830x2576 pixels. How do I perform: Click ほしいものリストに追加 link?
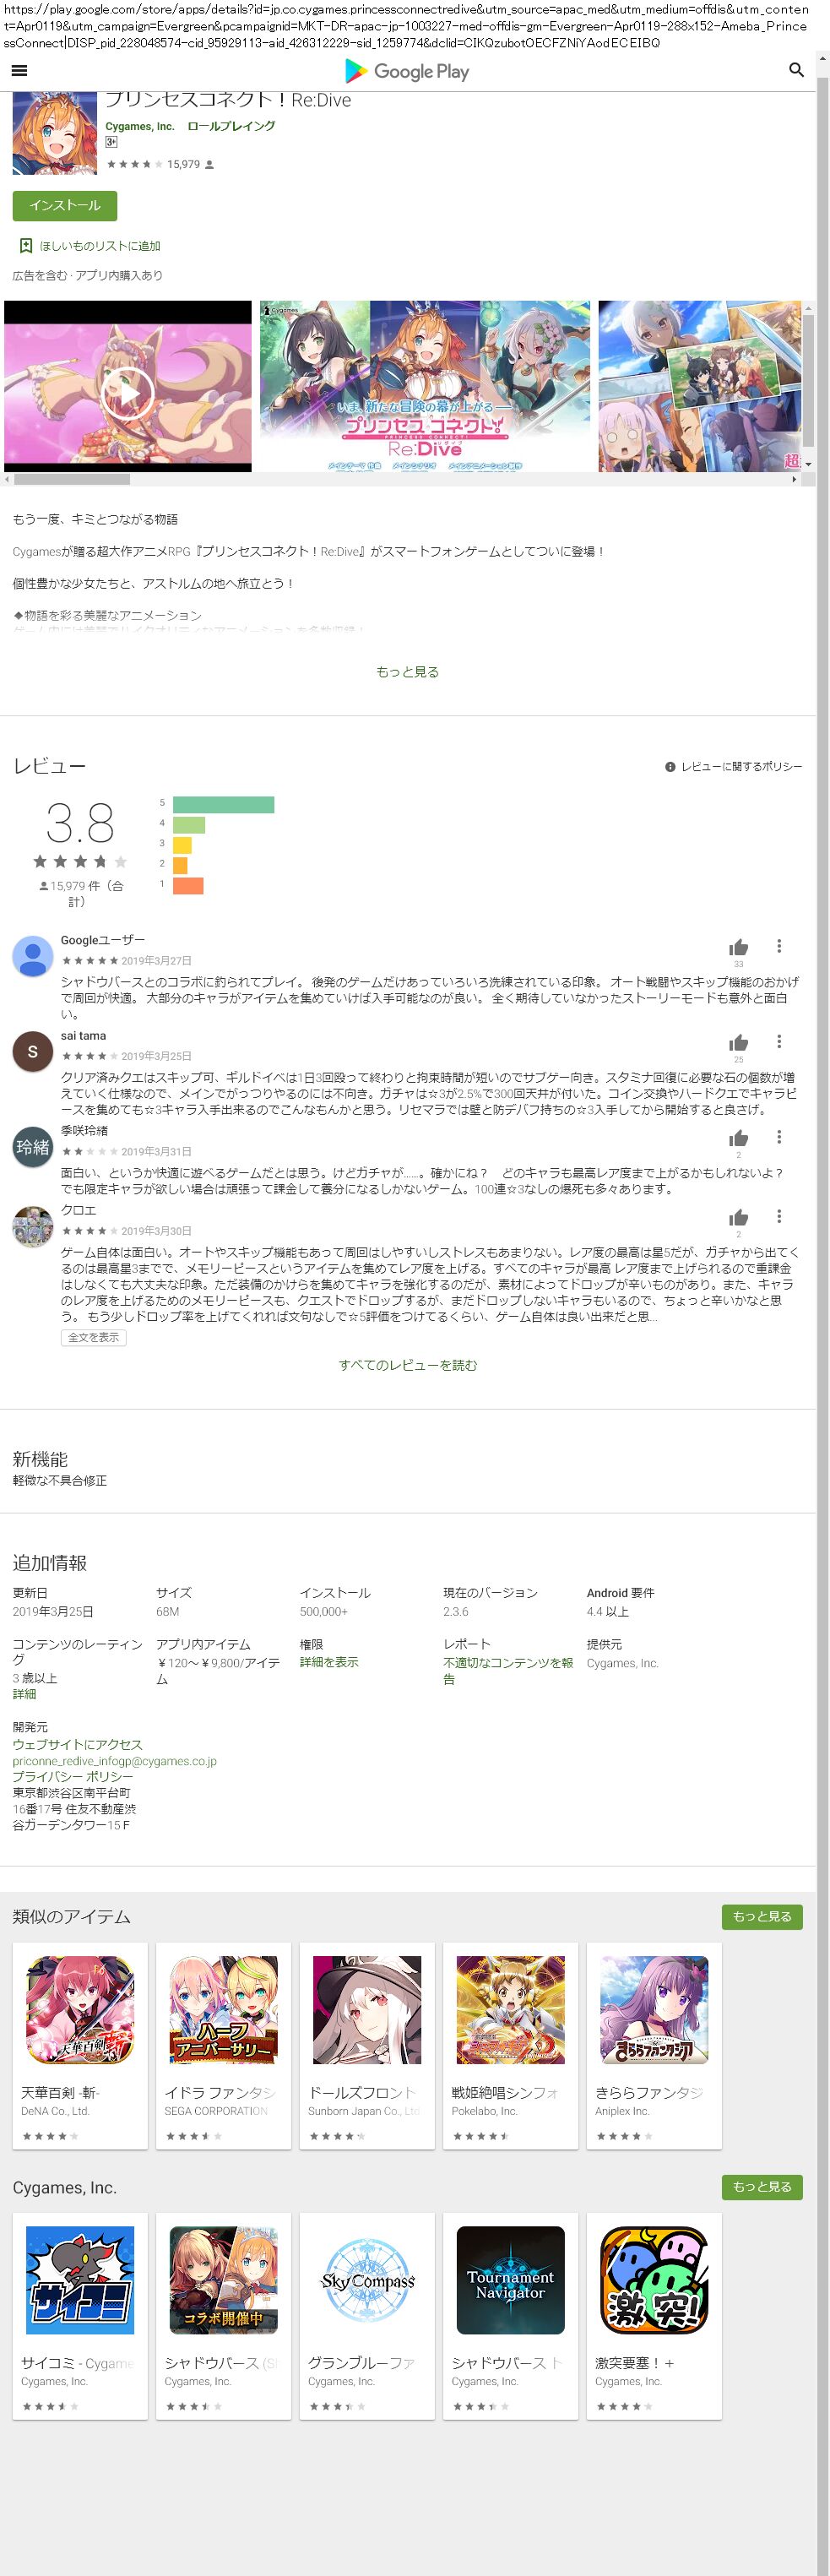100,246
